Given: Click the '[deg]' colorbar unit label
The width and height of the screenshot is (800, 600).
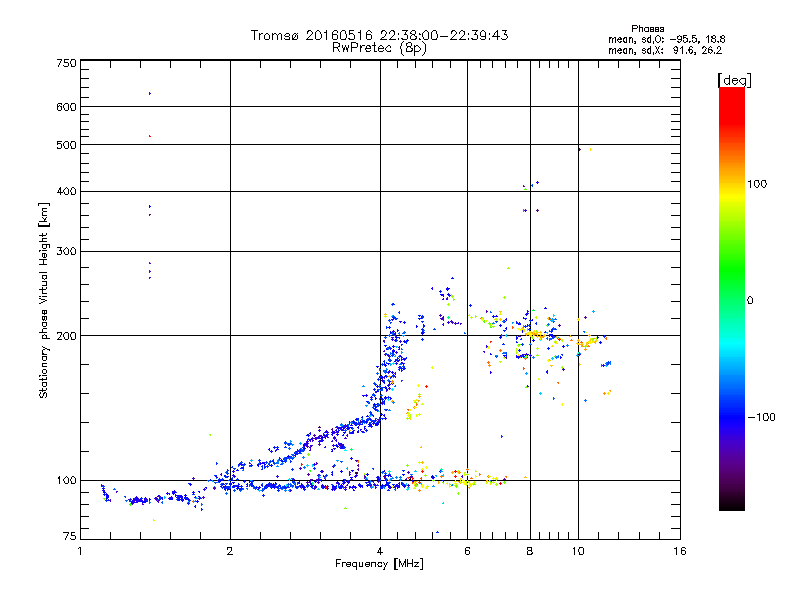Looking at the screenshot, I should [734, 80].
